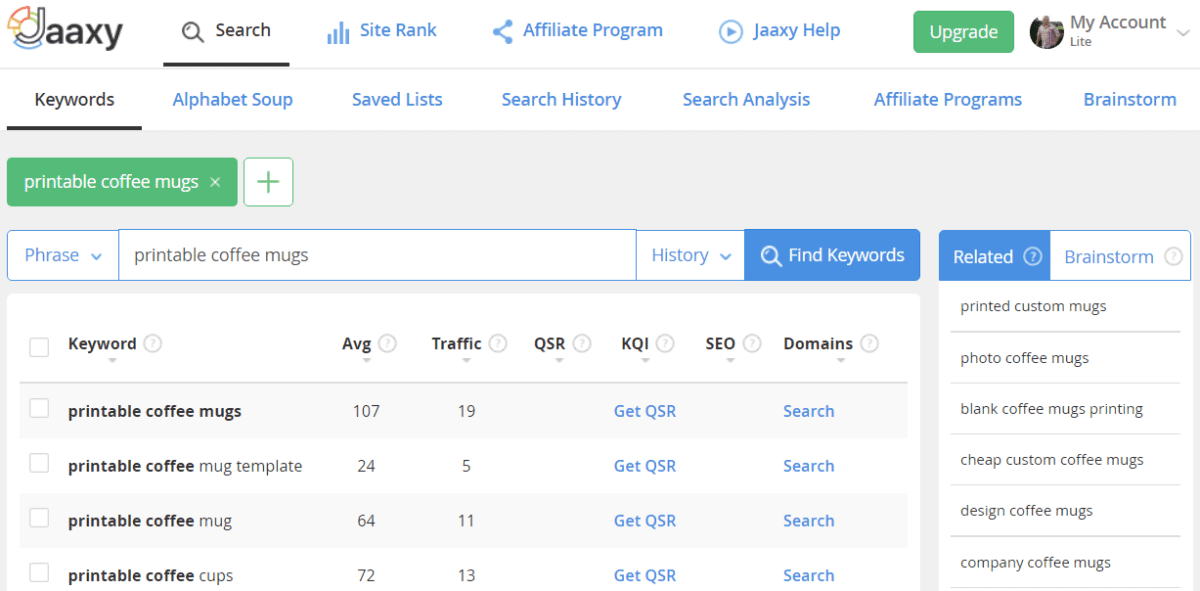Add a new search tab with plus
Screen dimensions: 1200x591
pos(268,182)
